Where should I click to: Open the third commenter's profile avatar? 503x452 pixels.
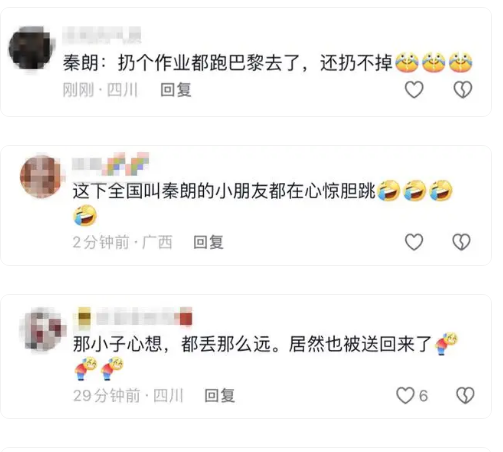(x=43, y=329)
